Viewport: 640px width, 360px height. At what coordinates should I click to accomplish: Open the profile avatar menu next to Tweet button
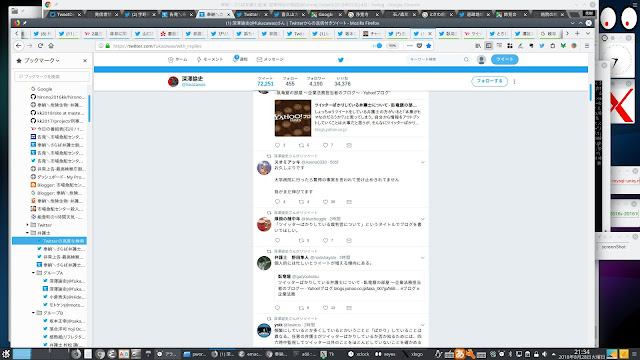point(481,60)
